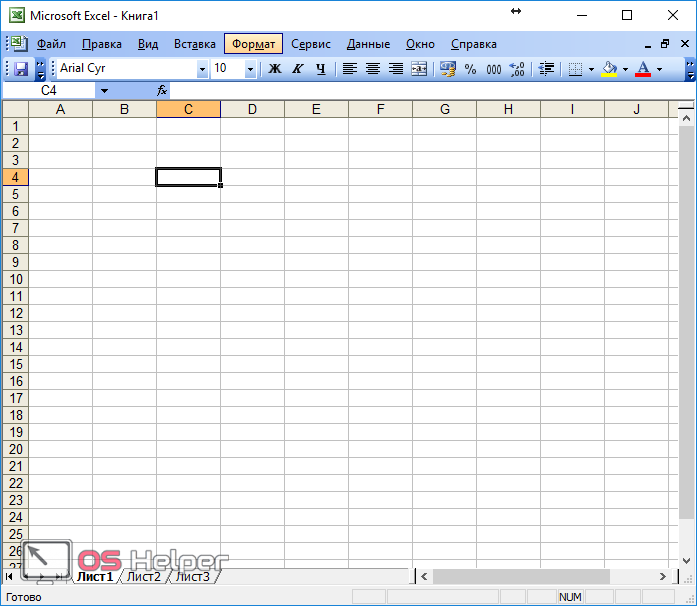697x606 pixels.
Task: Click vertical scrollbar up arrow
Action: [x=686, y=118]
